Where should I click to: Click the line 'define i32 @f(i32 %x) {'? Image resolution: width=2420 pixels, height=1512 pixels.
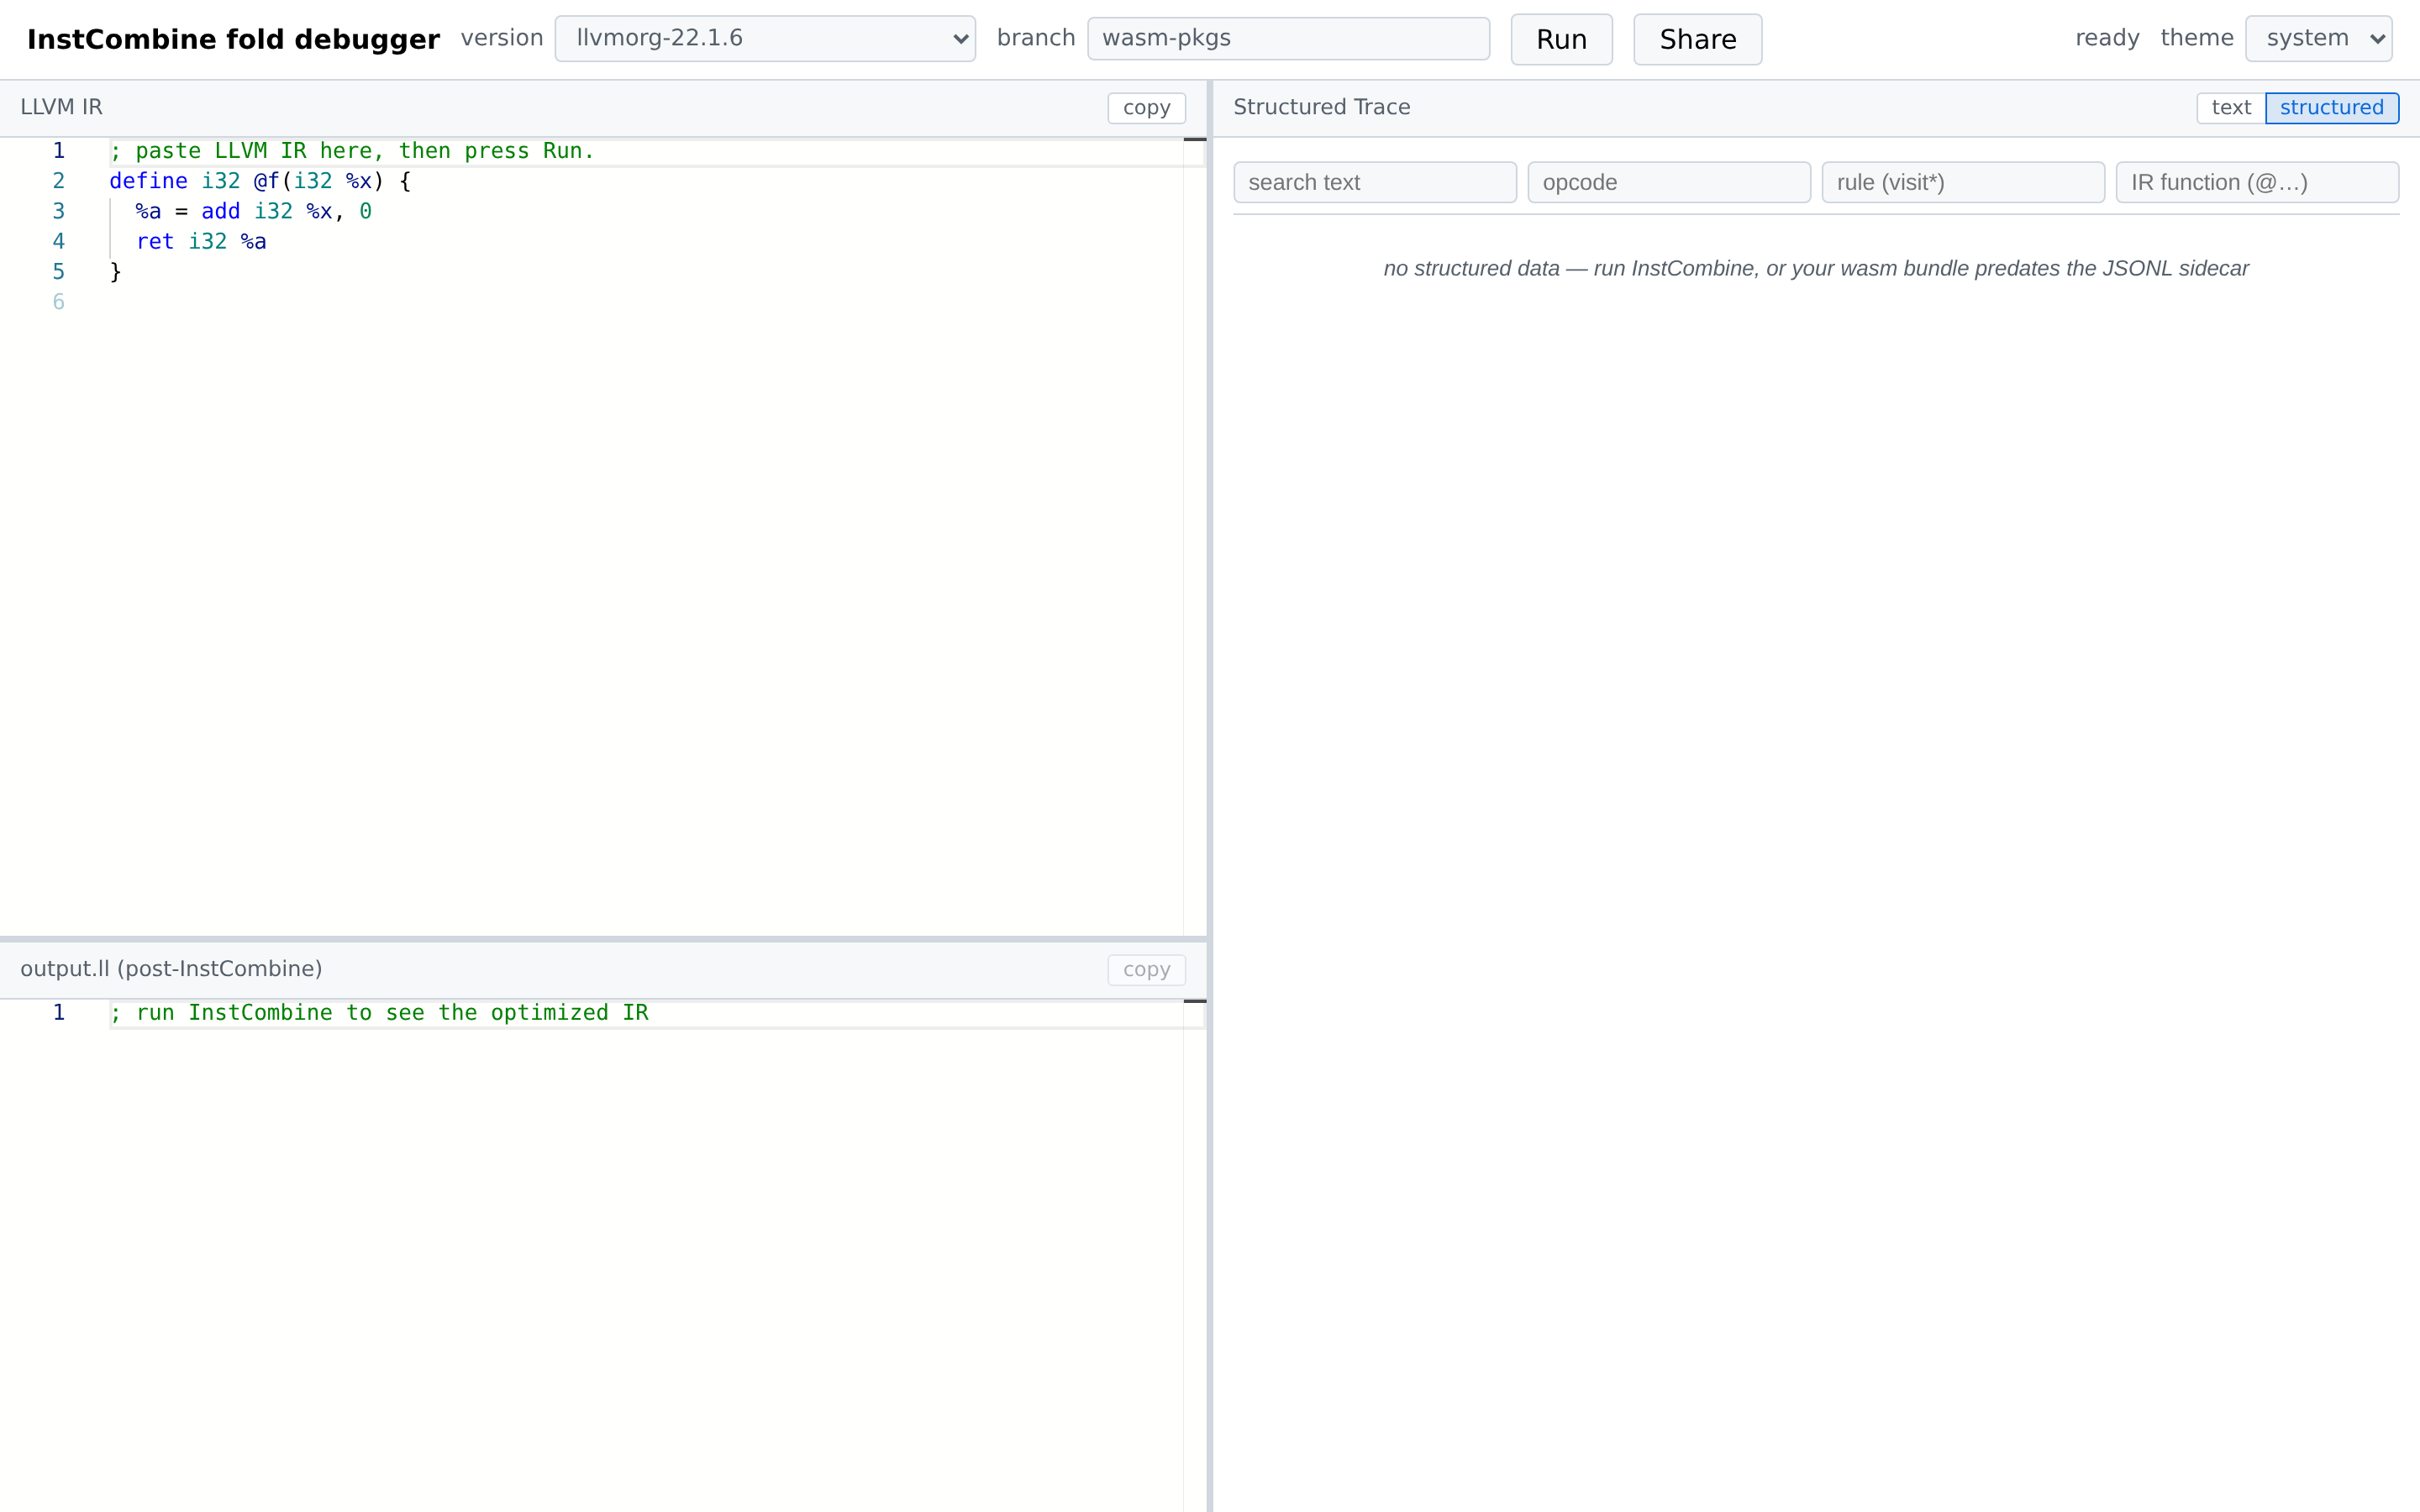pos(260,181)
